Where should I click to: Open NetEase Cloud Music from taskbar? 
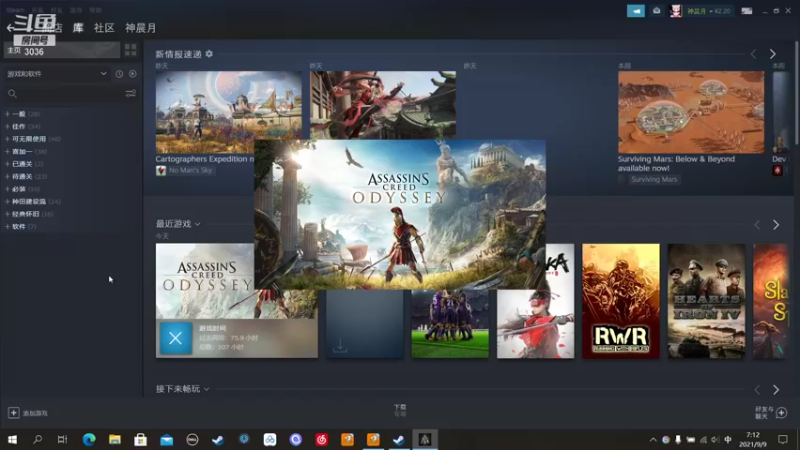click(321, 439)
